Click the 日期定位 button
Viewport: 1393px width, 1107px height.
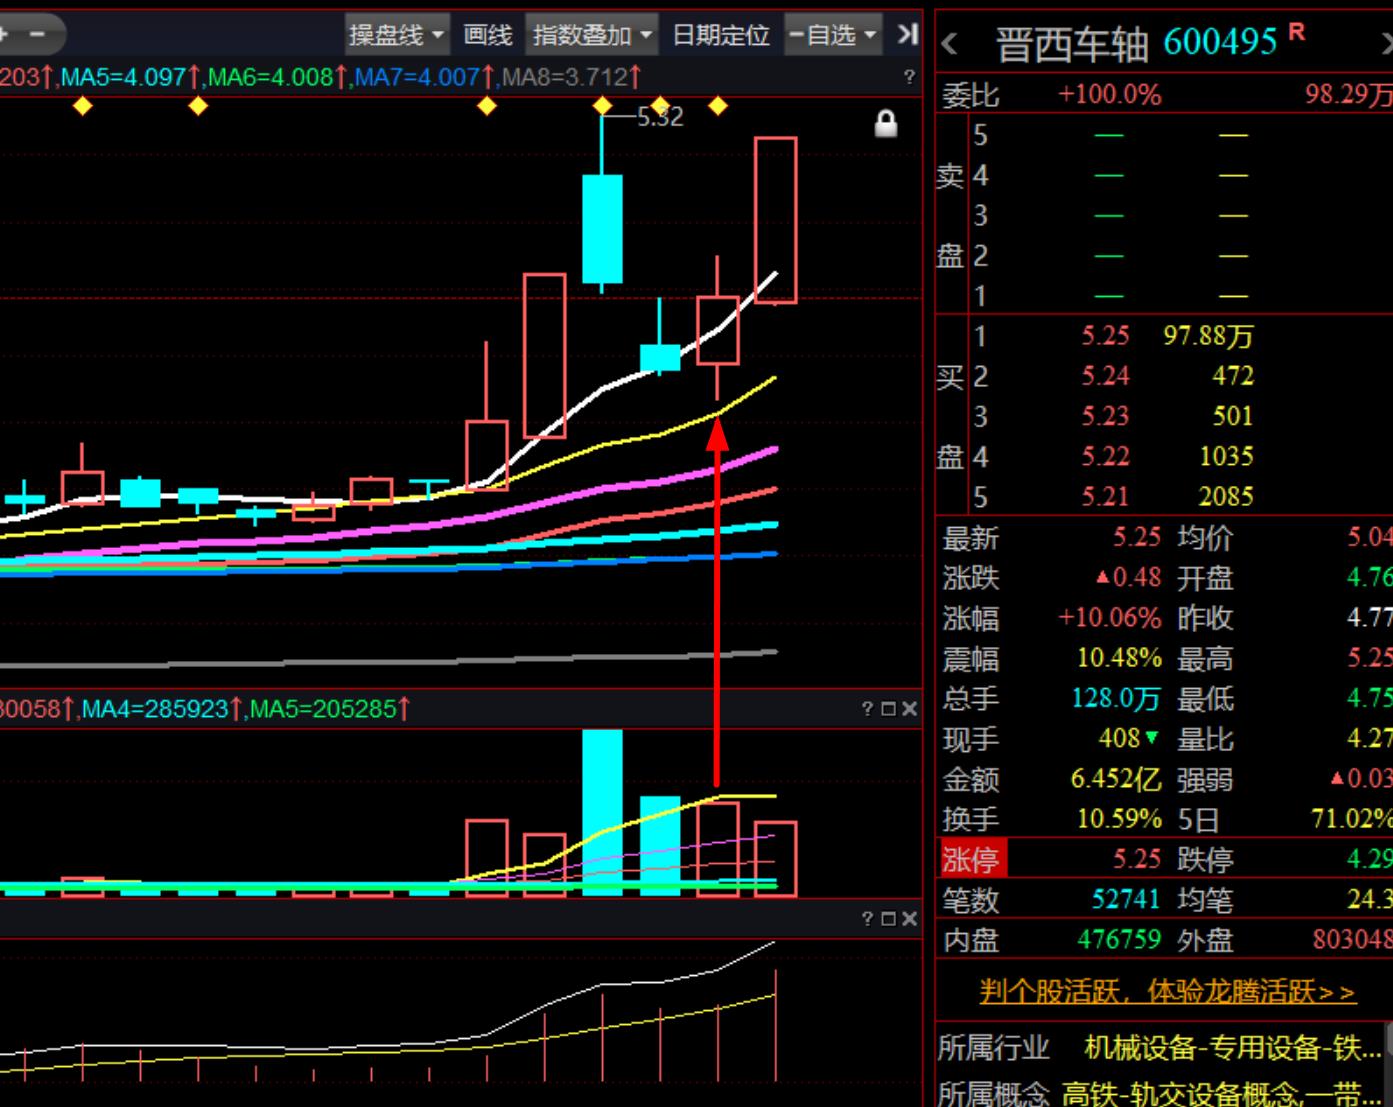721,35
